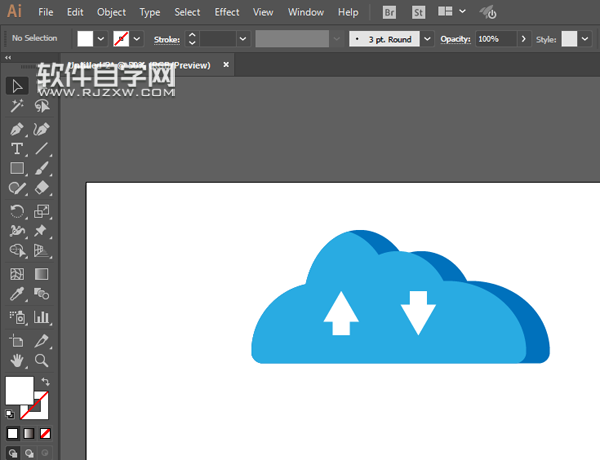Switch to solid Color fill mode
The image size is (600, 460).
pyautogui.click(x=13, y=434)
